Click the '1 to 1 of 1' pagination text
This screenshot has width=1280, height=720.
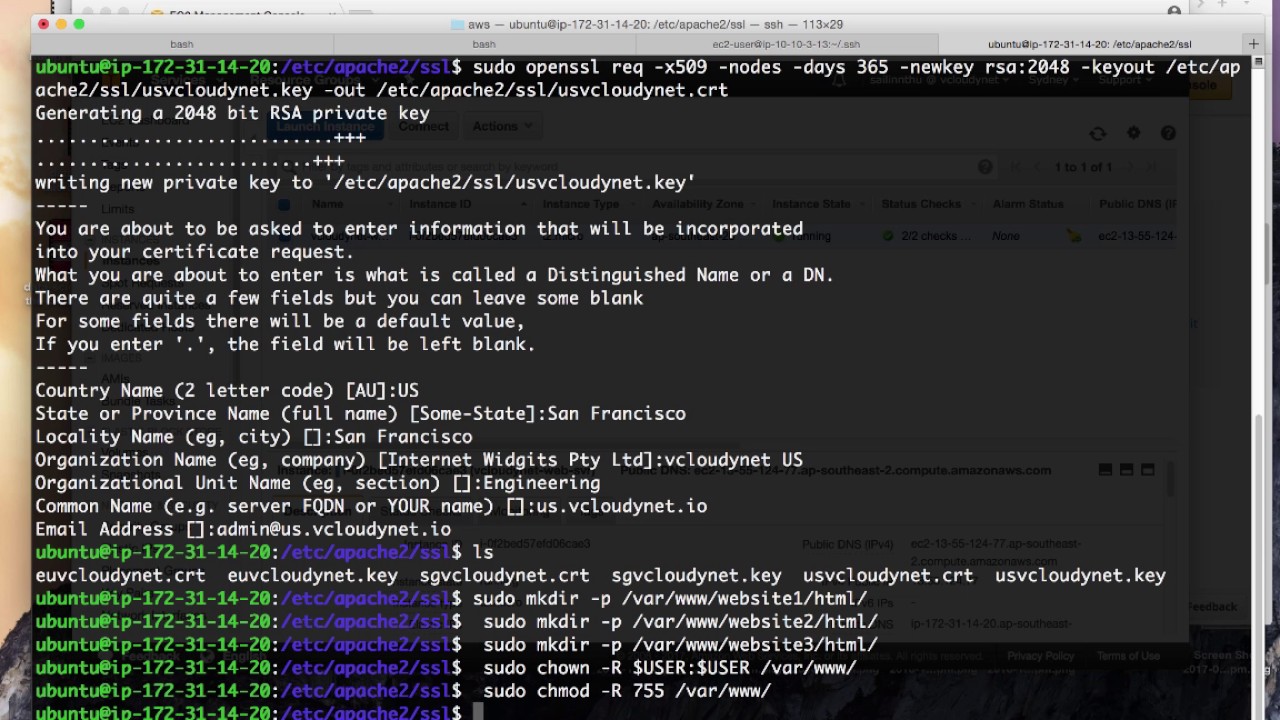(x=1083, y=167)
